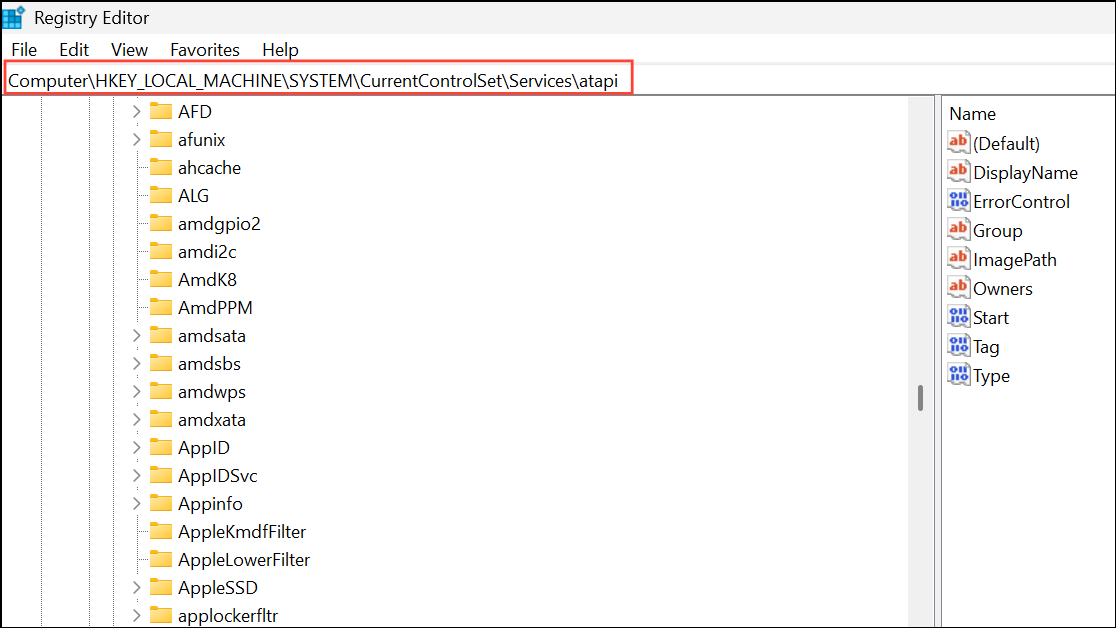Expand the applockerfltr key
The width and height of the screenshot is (1116, 628).
137,615
